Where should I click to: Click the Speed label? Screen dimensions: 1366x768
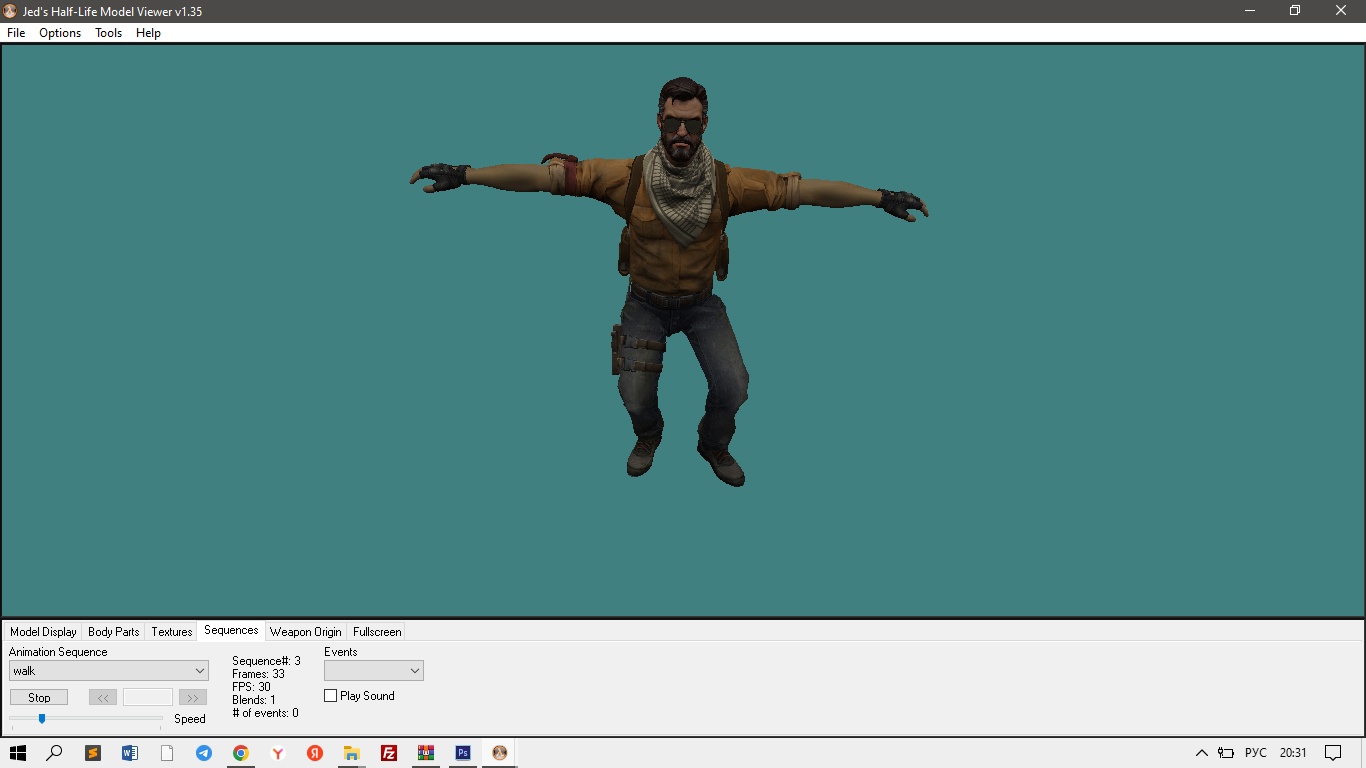pyautogui.click(x=190, y=719)
